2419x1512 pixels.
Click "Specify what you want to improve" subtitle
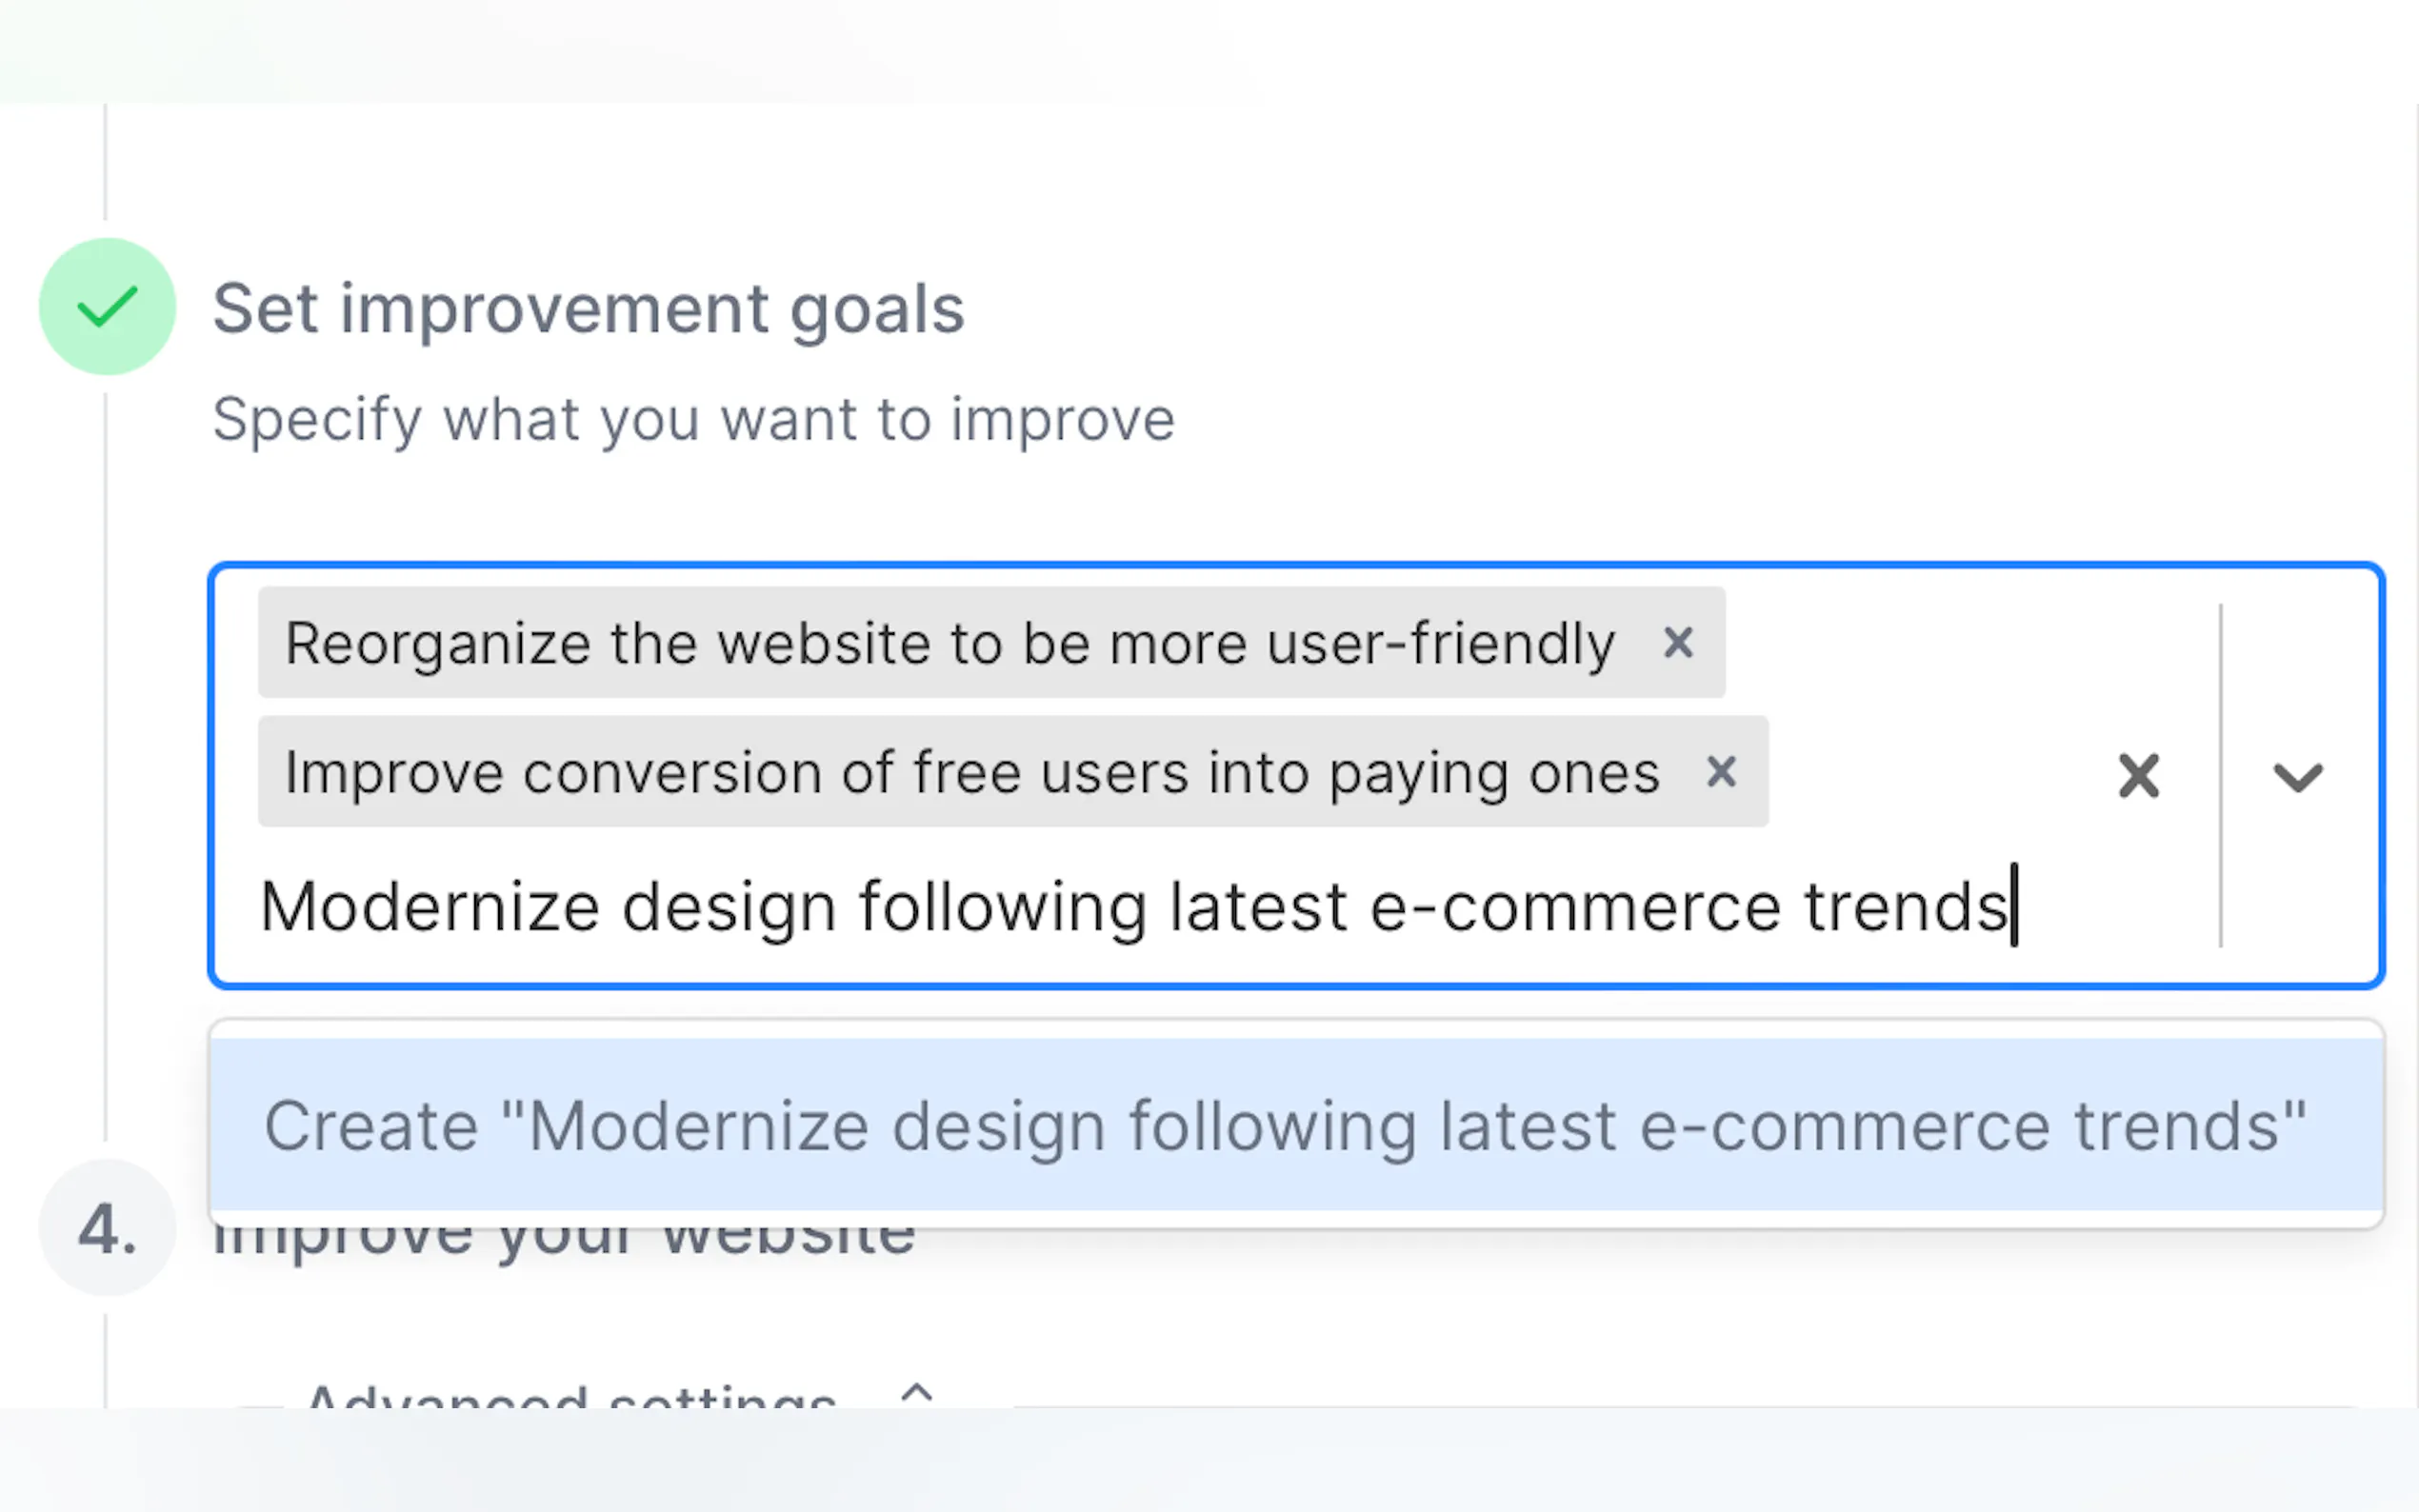point(693,419)
